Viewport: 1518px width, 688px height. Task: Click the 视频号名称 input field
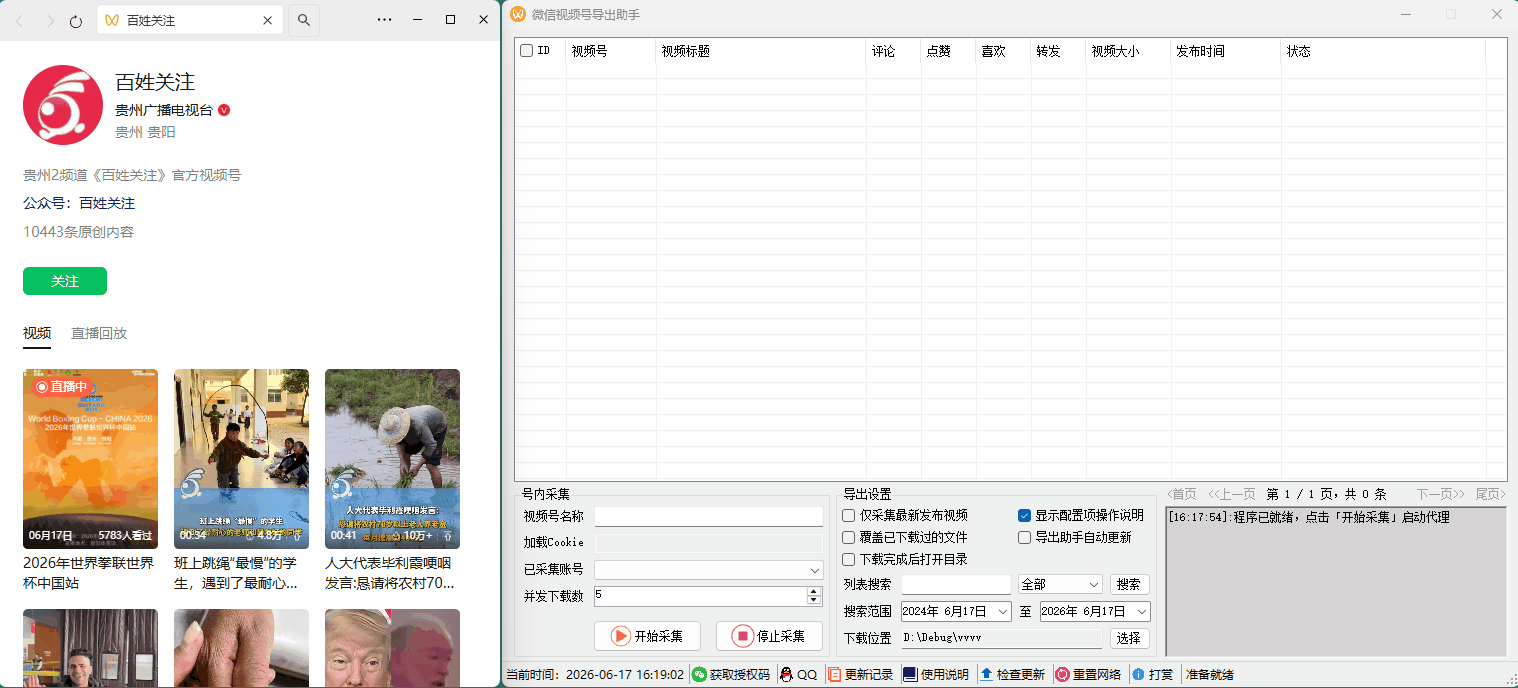tap(709, 516)
